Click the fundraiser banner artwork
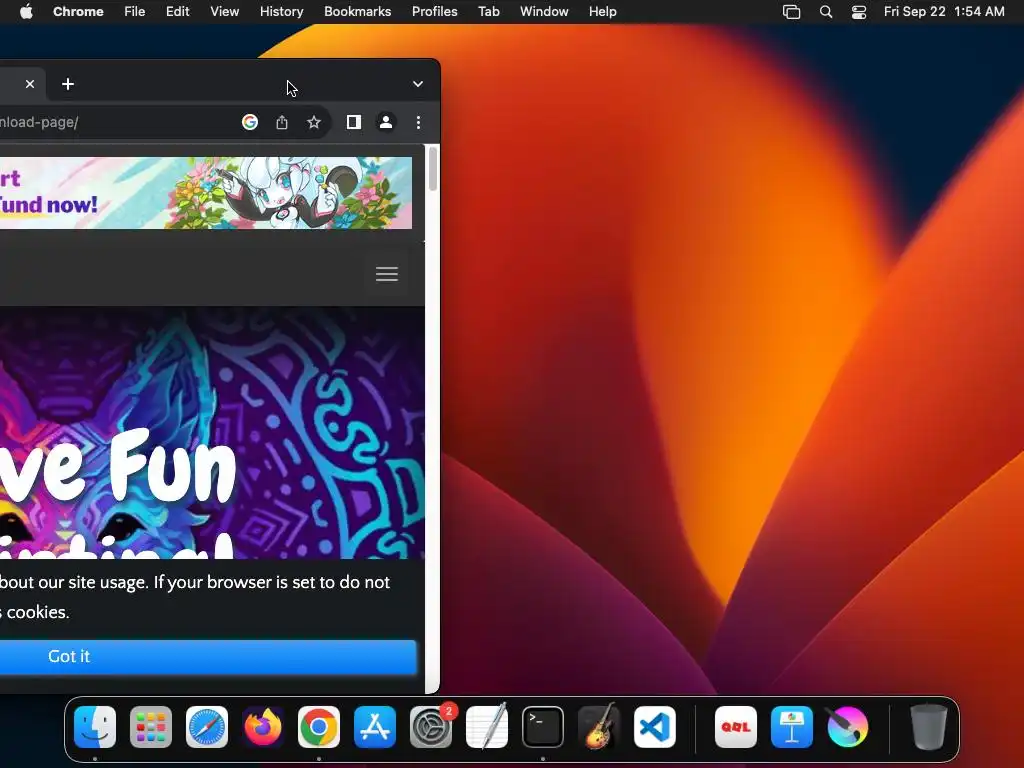 click(x=206, y=193)
